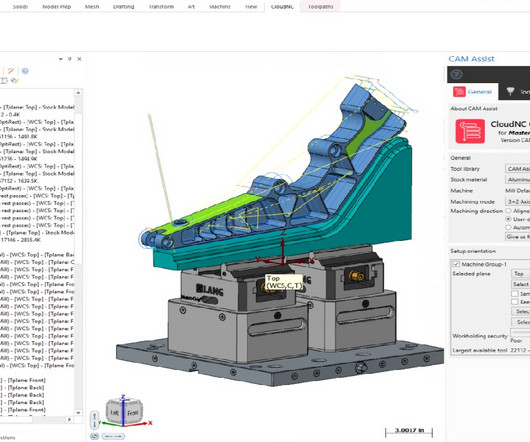Open the Tool library dropdown

[517, 168]
